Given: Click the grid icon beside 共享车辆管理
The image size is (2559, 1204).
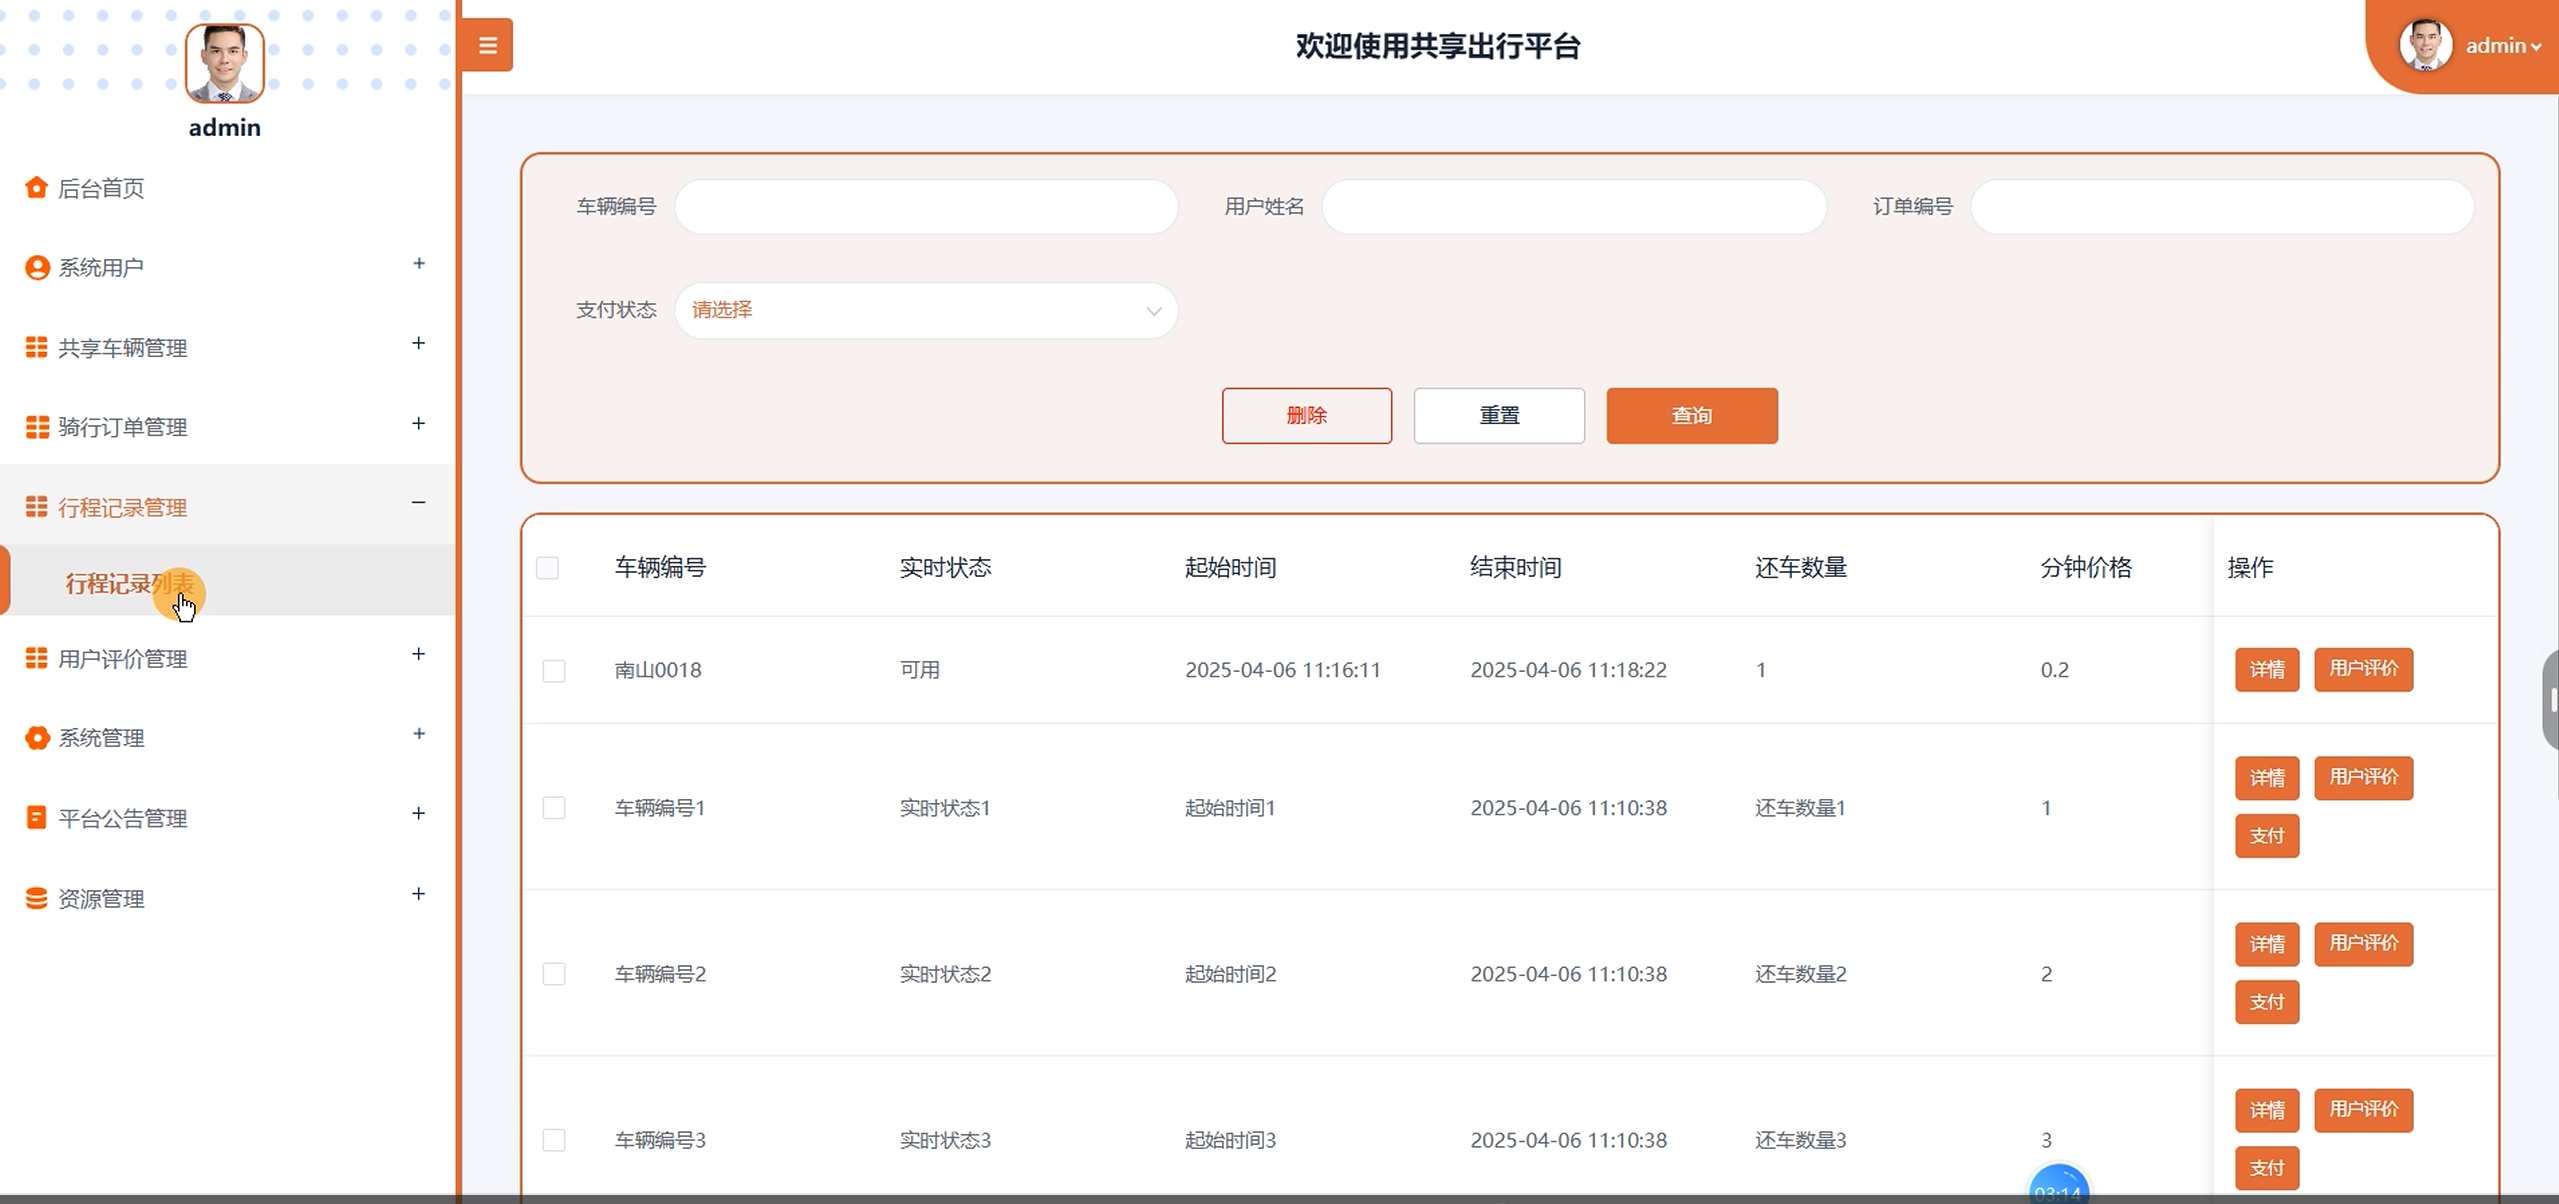Looking at the screenshot, I should [36, 347].
